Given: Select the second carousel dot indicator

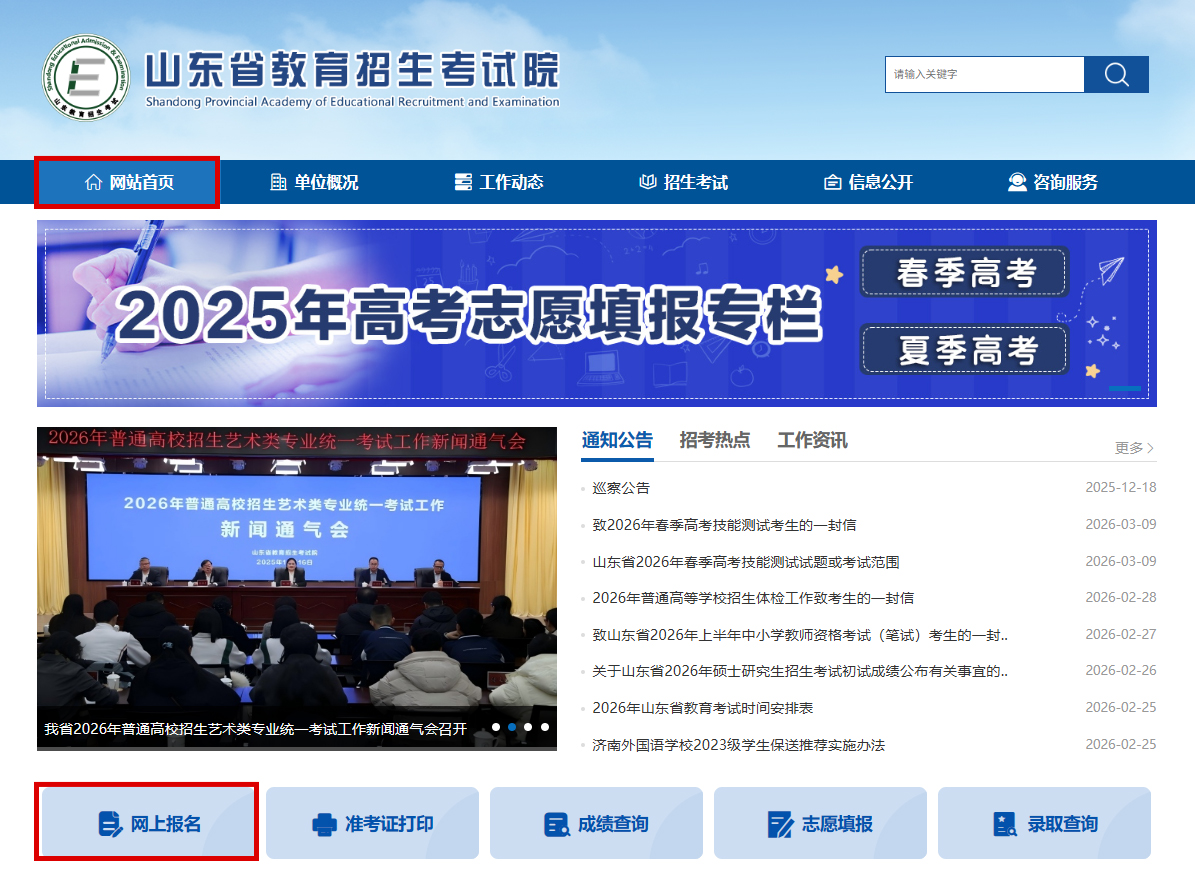Looking at the screenshot, I should [512, 727].
